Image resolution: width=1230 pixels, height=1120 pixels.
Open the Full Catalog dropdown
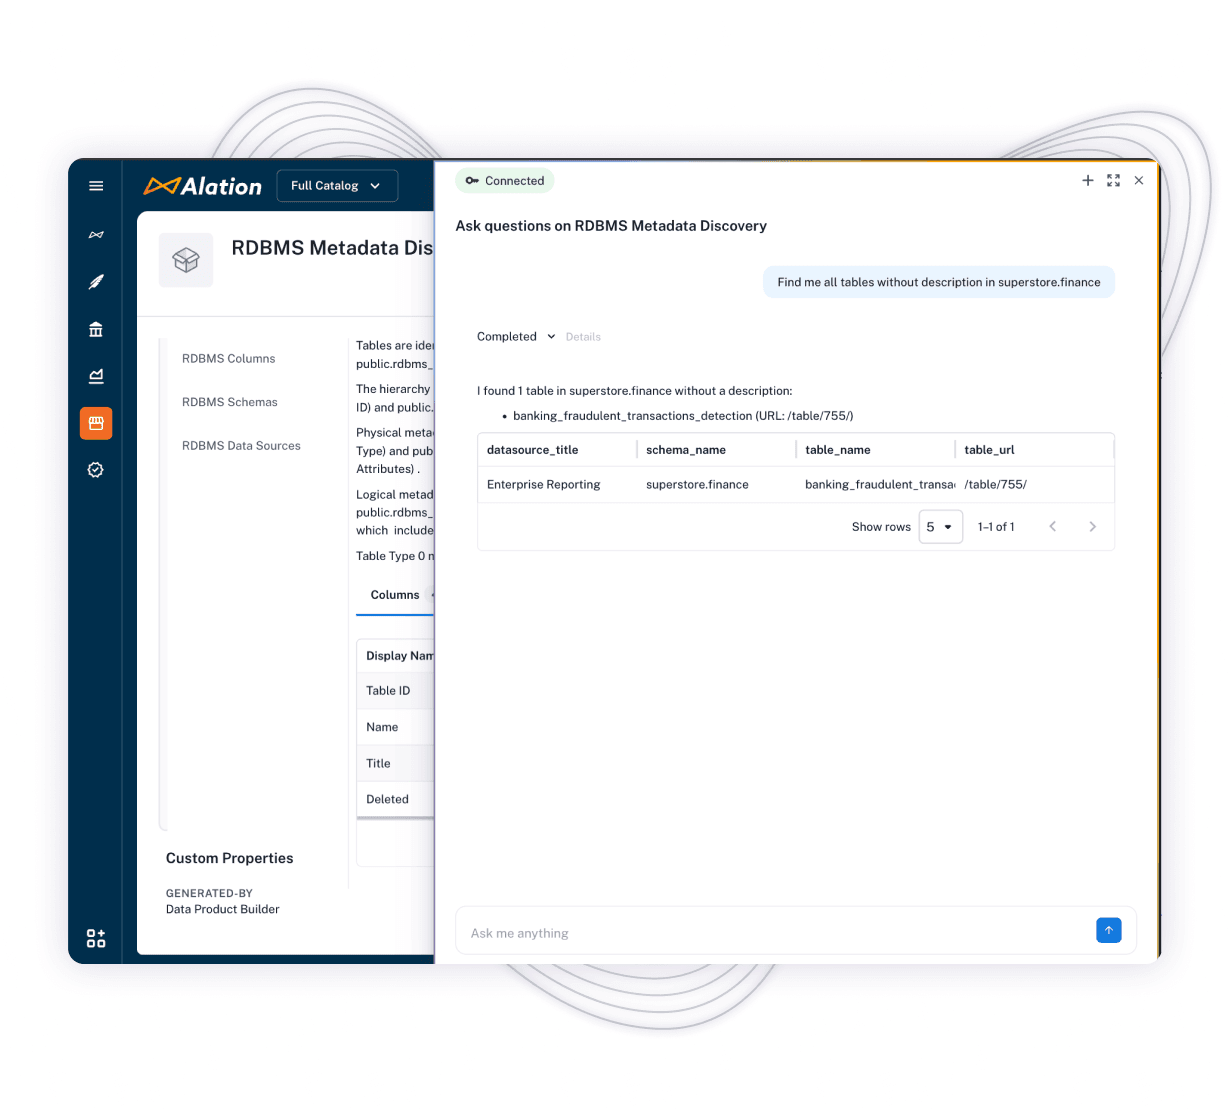point(337,186)
